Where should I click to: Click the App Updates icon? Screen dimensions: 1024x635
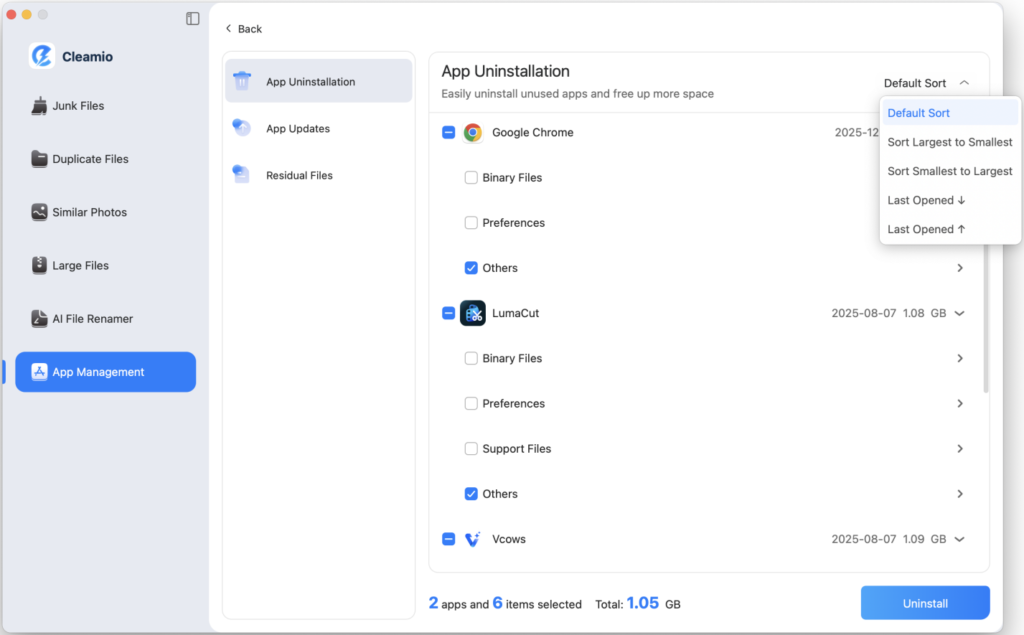click(241, 128)
